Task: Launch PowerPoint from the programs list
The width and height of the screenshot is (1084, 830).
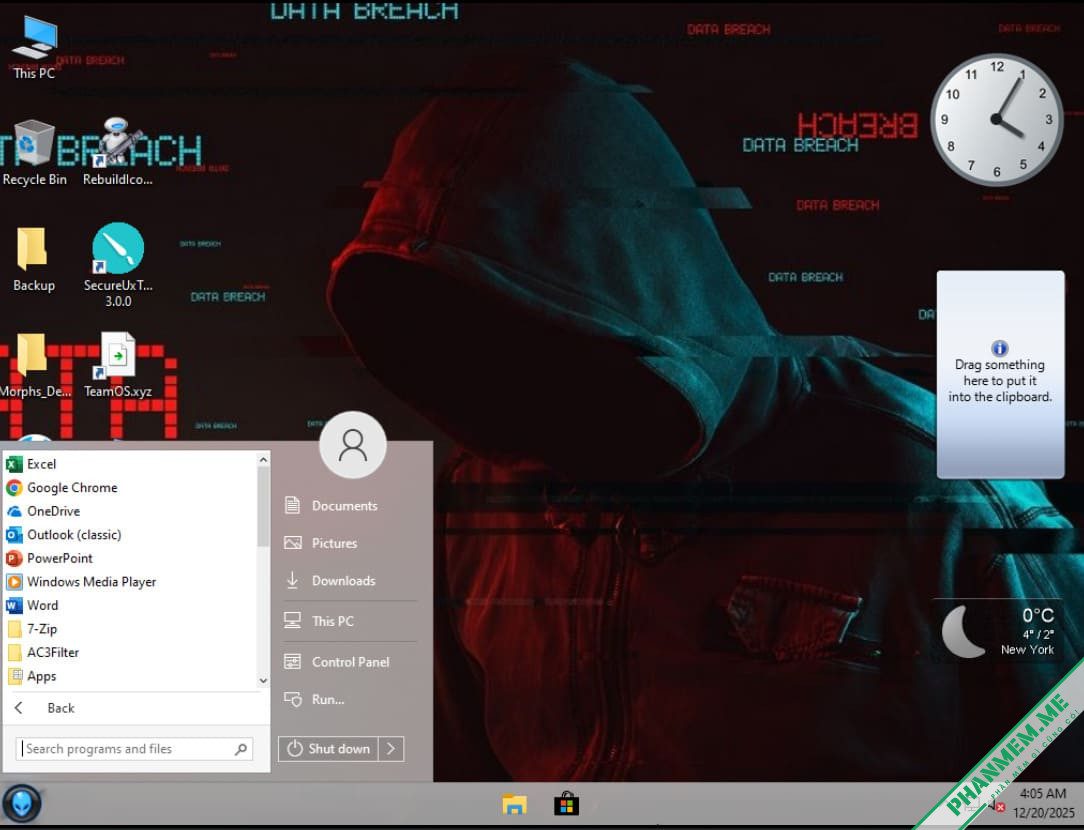Action: (x=129, y=558)
